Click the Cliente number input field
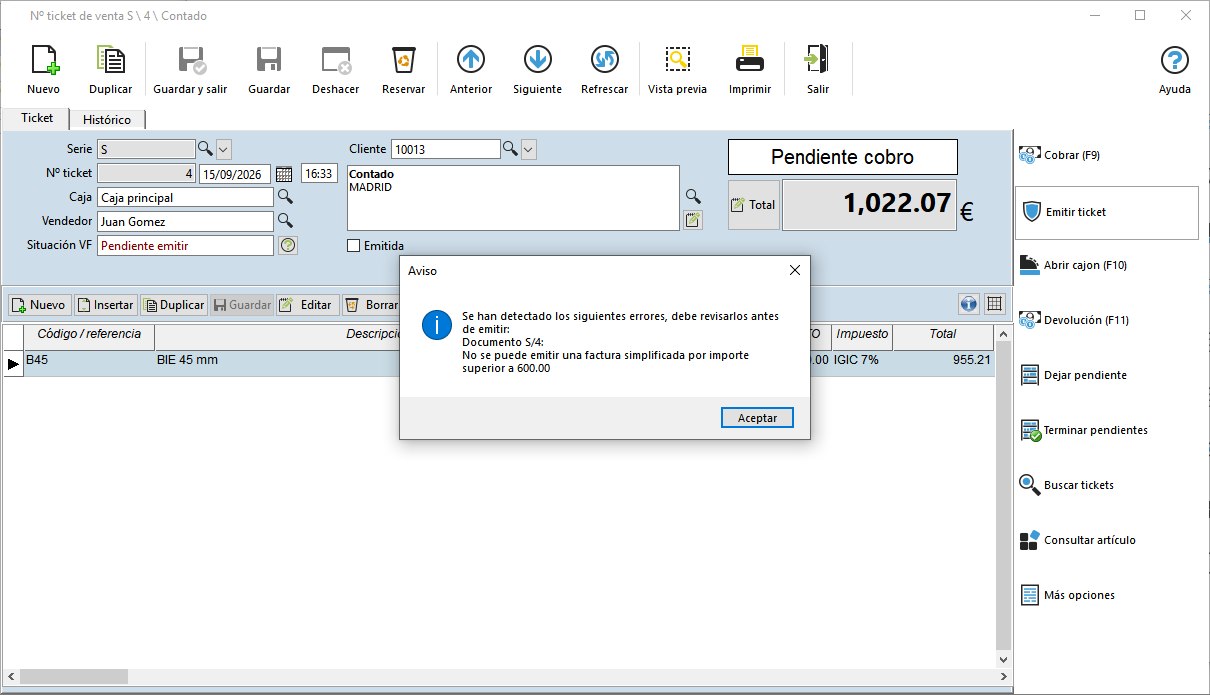Screen dimensions: 1210x695 click(x=445, y=149)
